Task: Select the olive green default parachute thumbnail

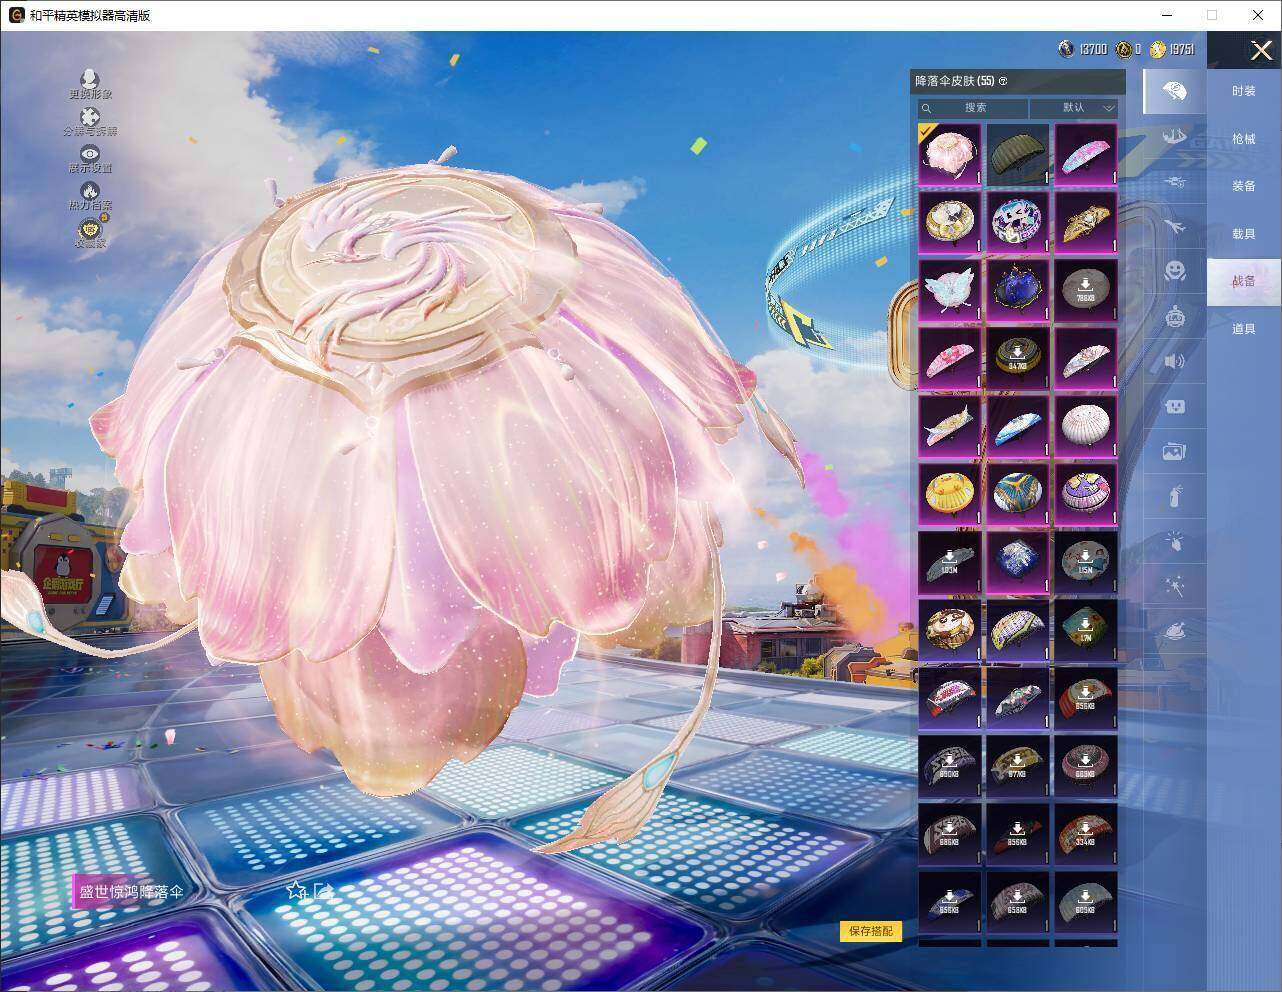Action: [1017, 154]
